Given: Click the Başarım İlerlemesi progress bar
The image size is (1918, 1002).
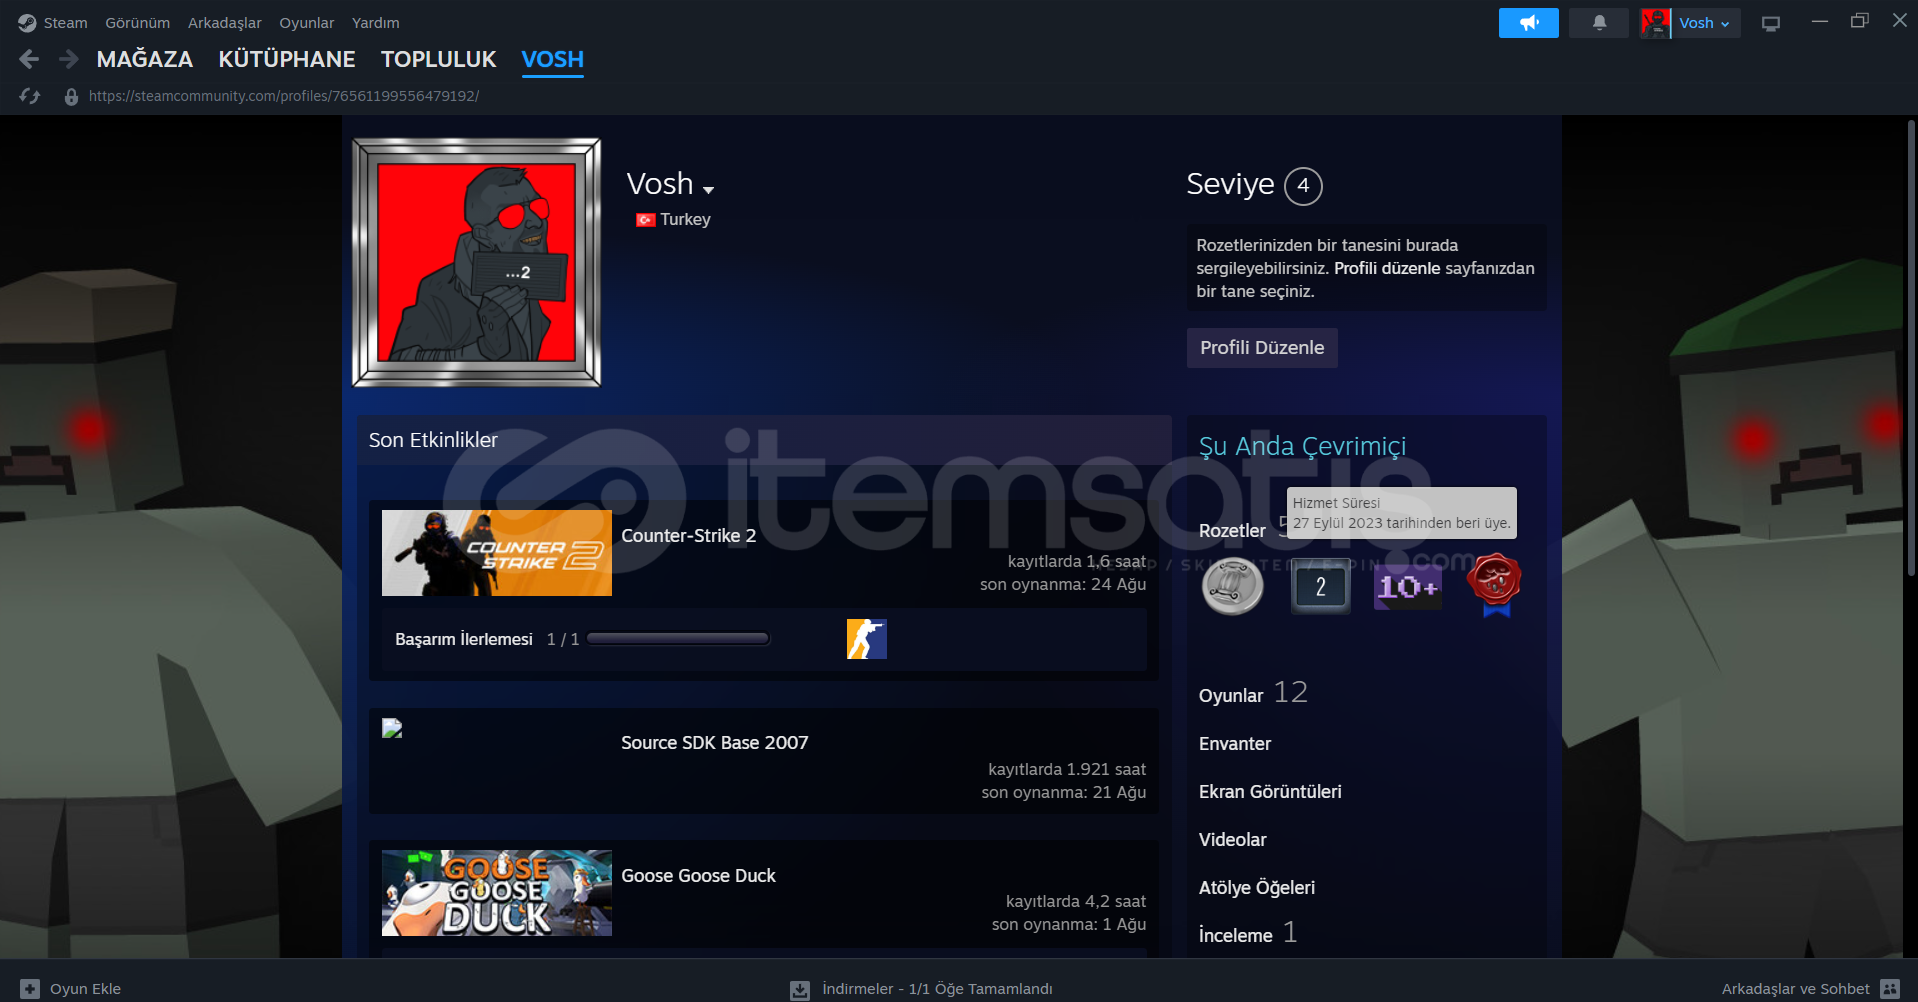Looking at the screenshot, I should coord(678,639).
